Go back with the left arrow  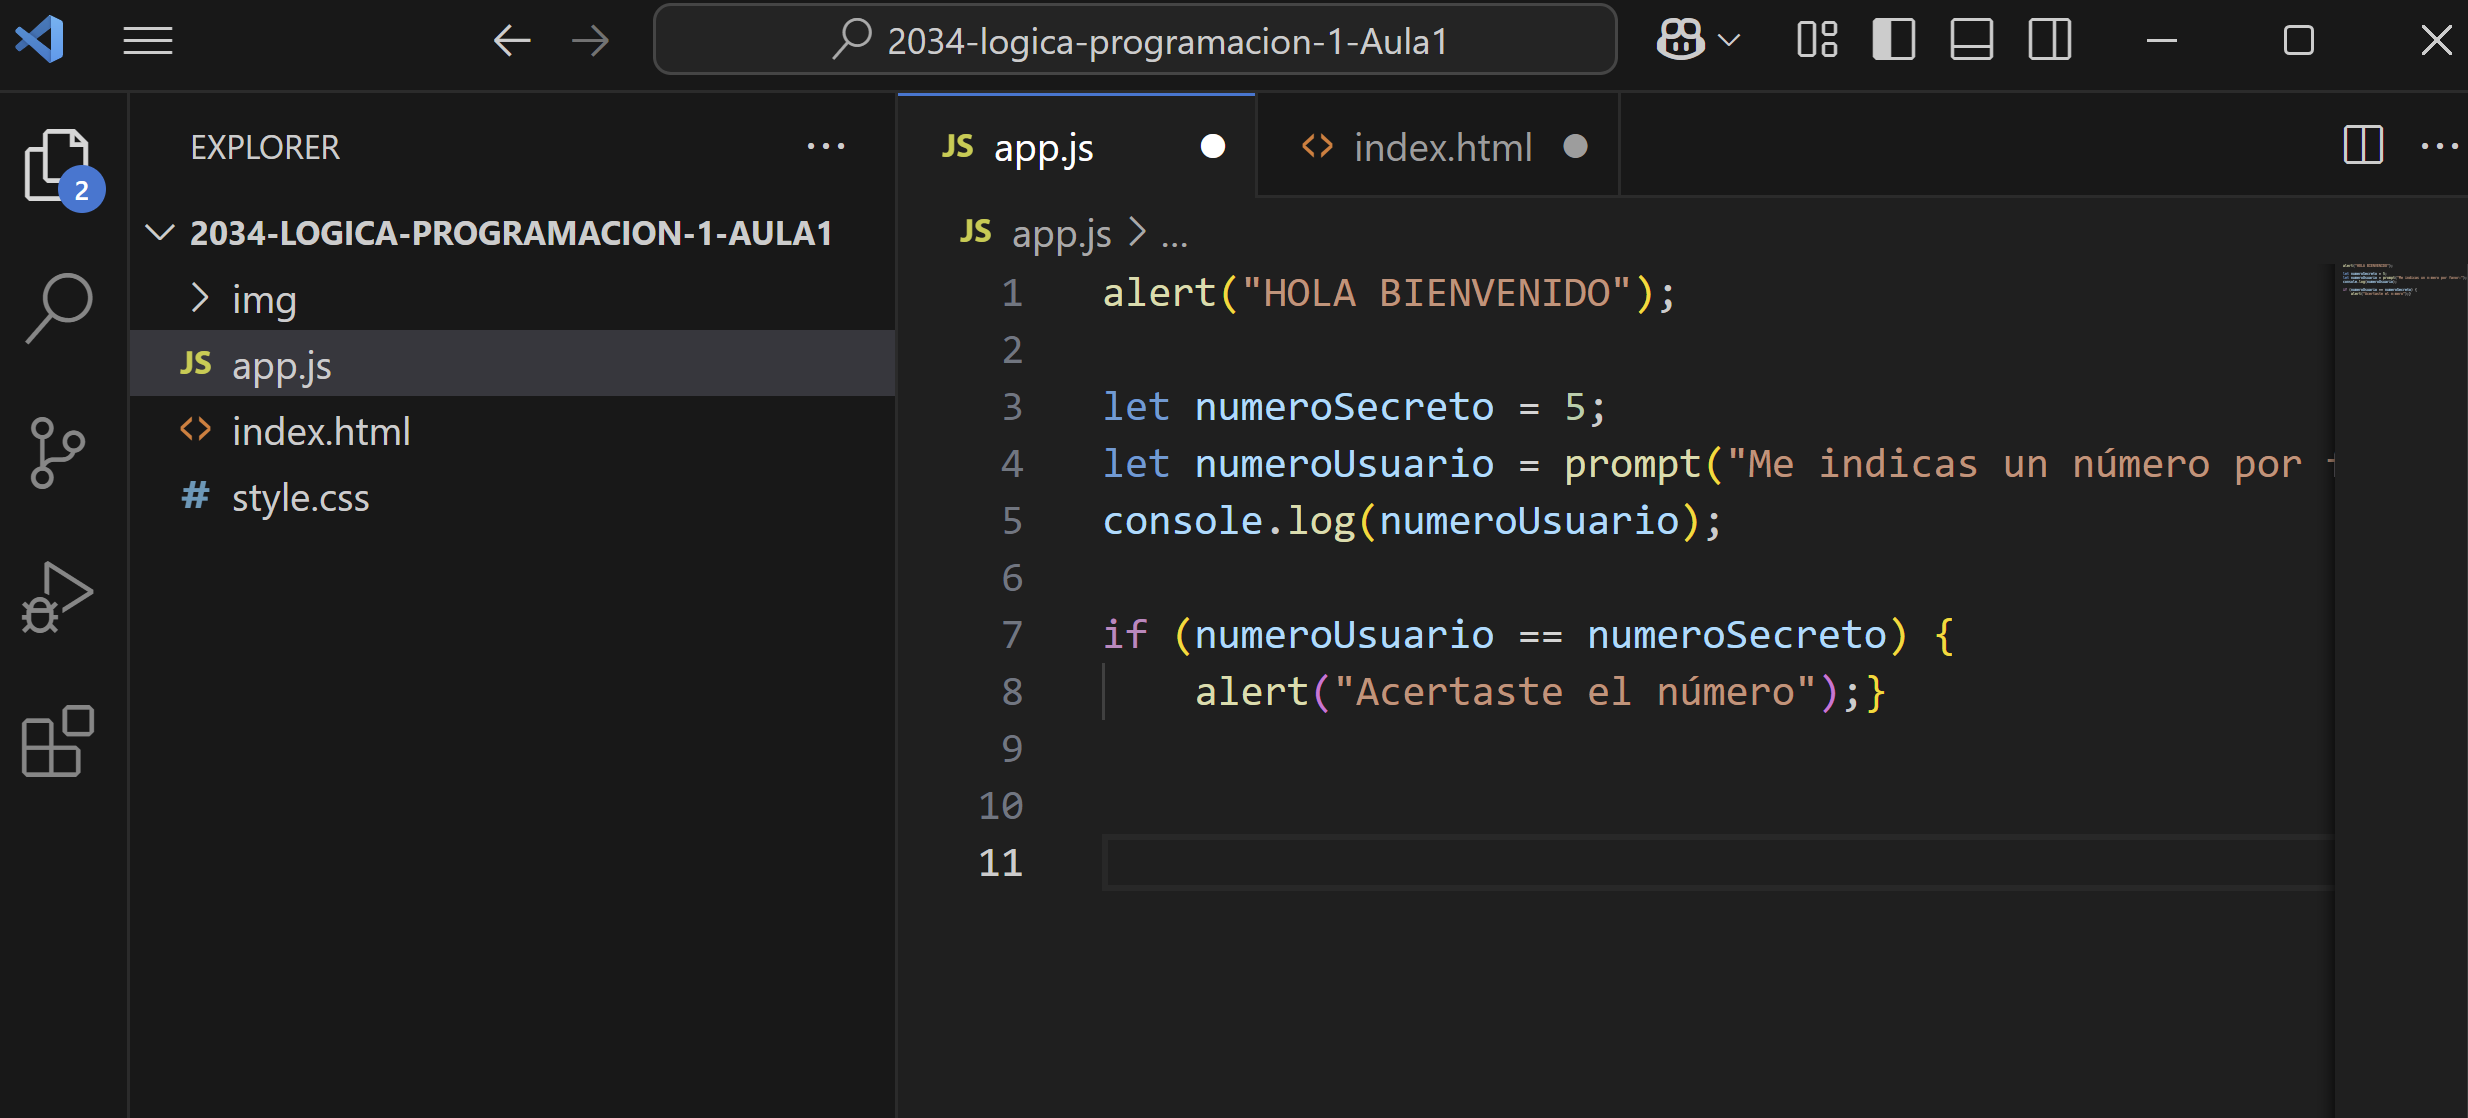(512, 41)
